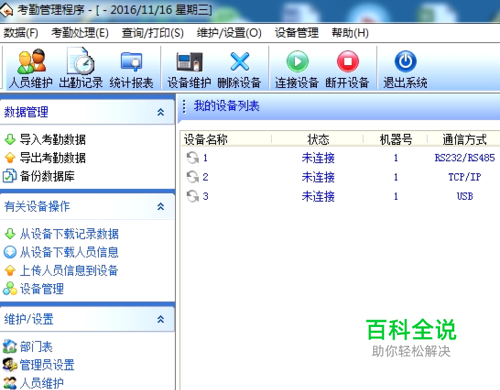Click 未连接 status of device 3
Screen dimensions: 500x390
pyautogui.click(x=318, y=196)
